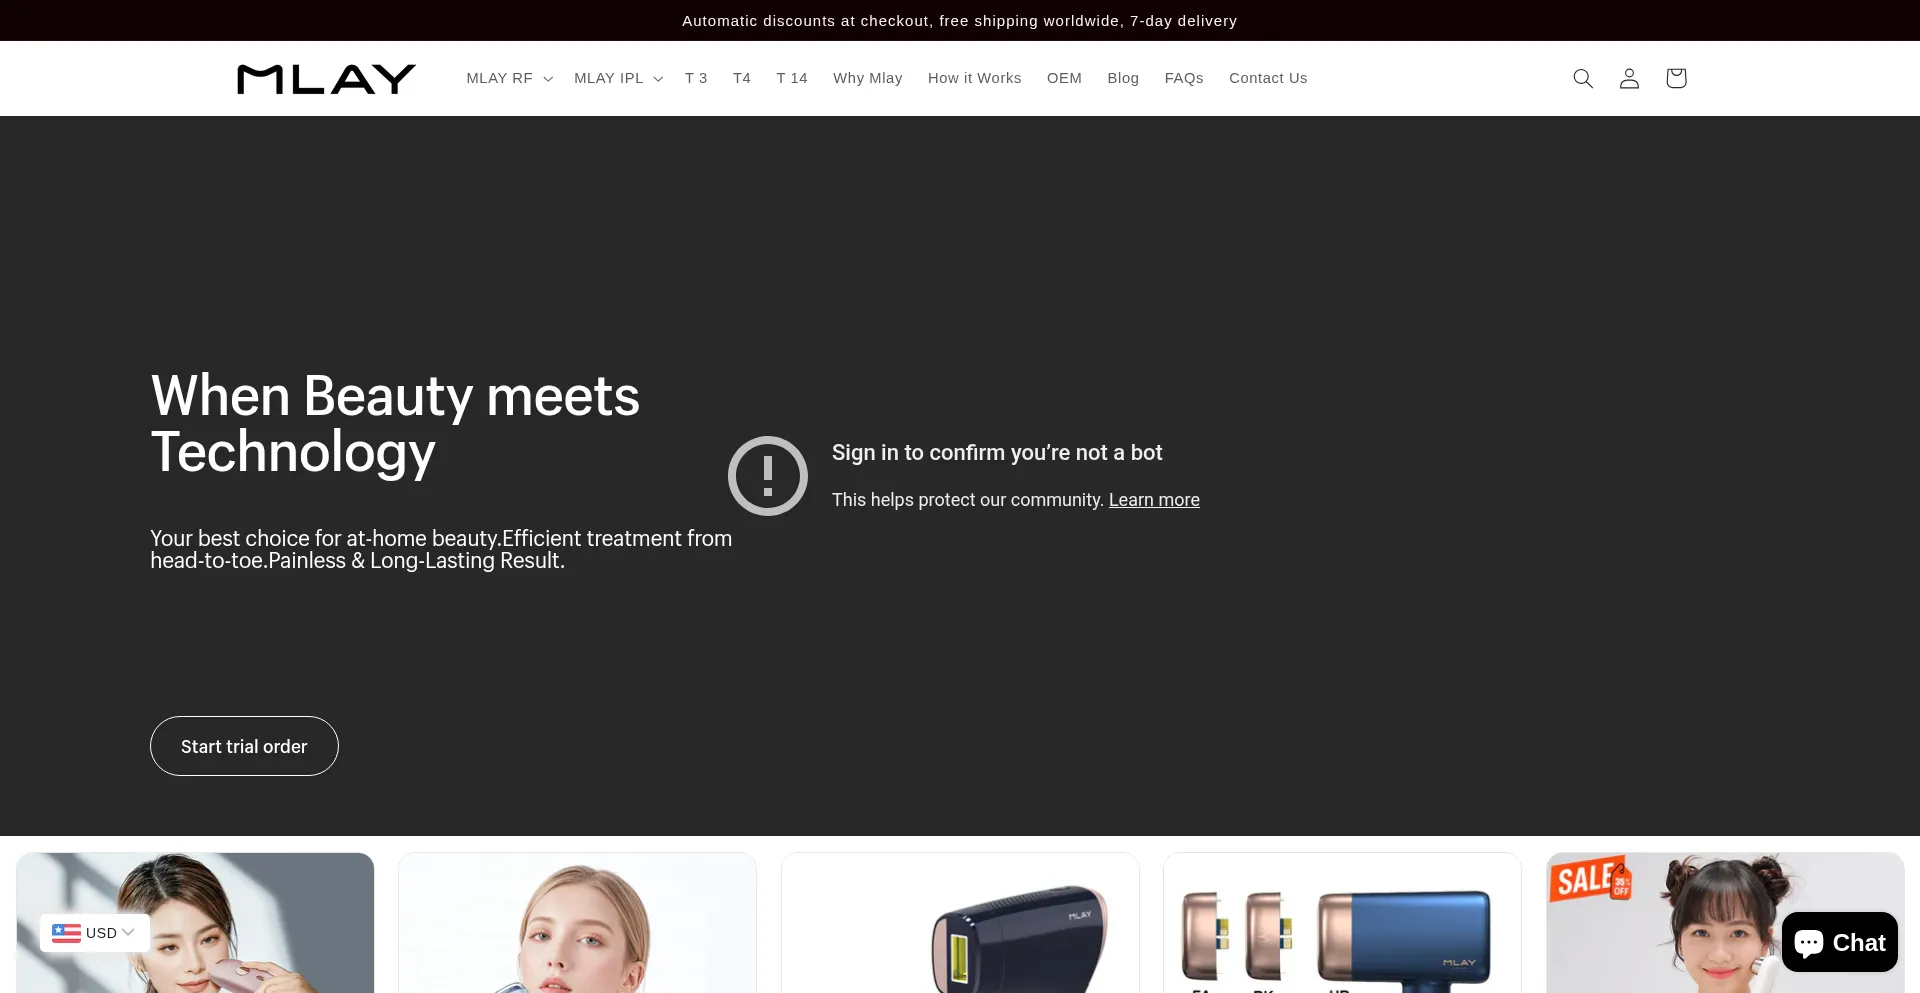Click the SALE badge on product image
This screenshot has height=993, width=1920.
click(x=1589, y=878)
